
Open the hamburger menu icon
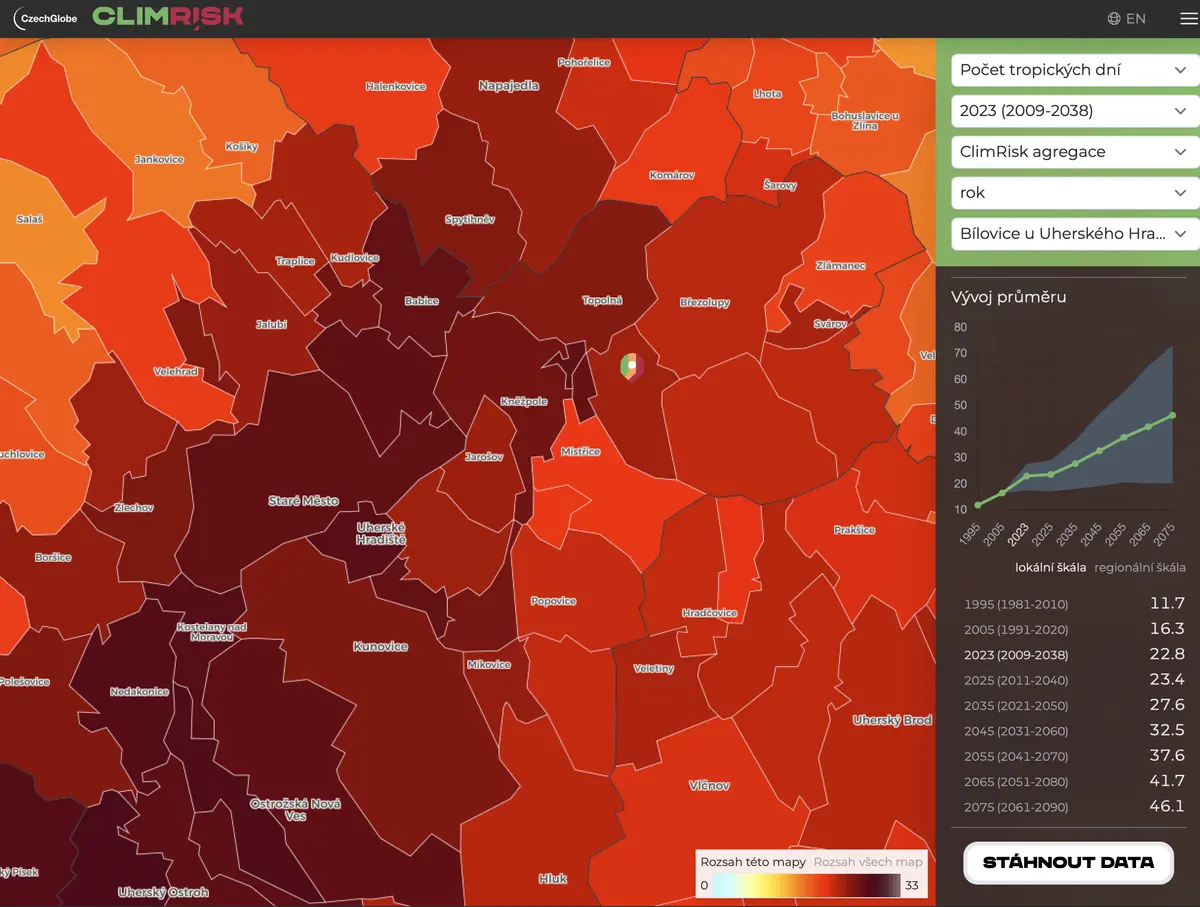click(1188, 18)
